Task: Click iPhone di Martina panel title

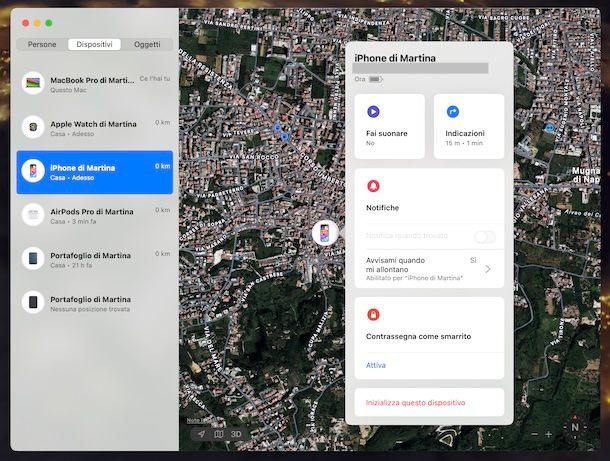Action: 395,58
